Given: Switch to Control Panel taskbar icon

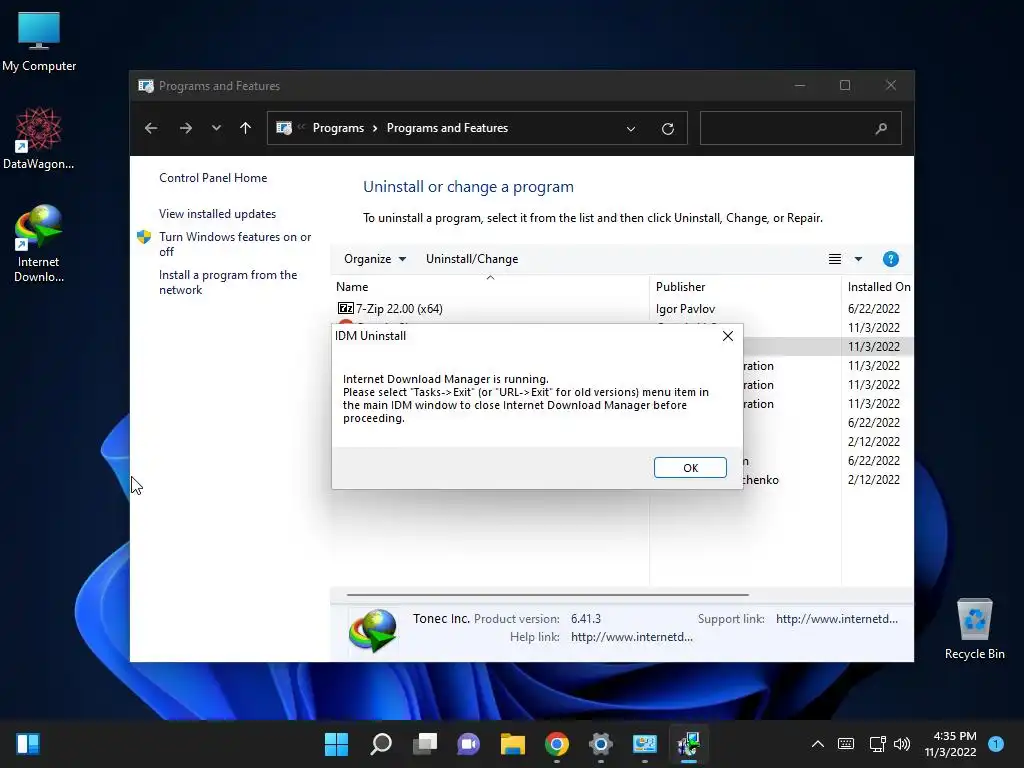Looking at the screenshot, I should click(x=645, y=744).
